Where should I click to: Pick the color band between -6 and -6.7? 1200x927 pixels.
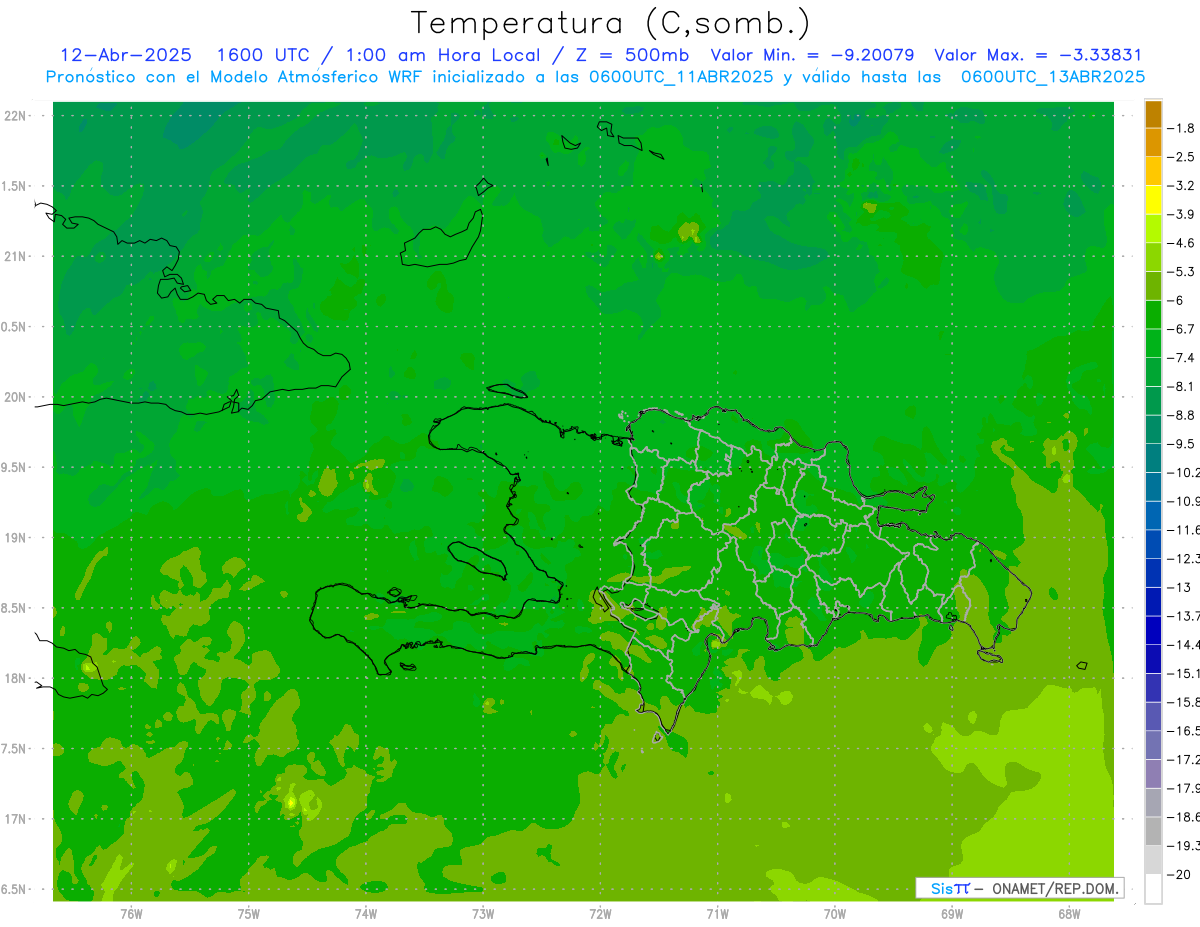(x=1153, y=315)
